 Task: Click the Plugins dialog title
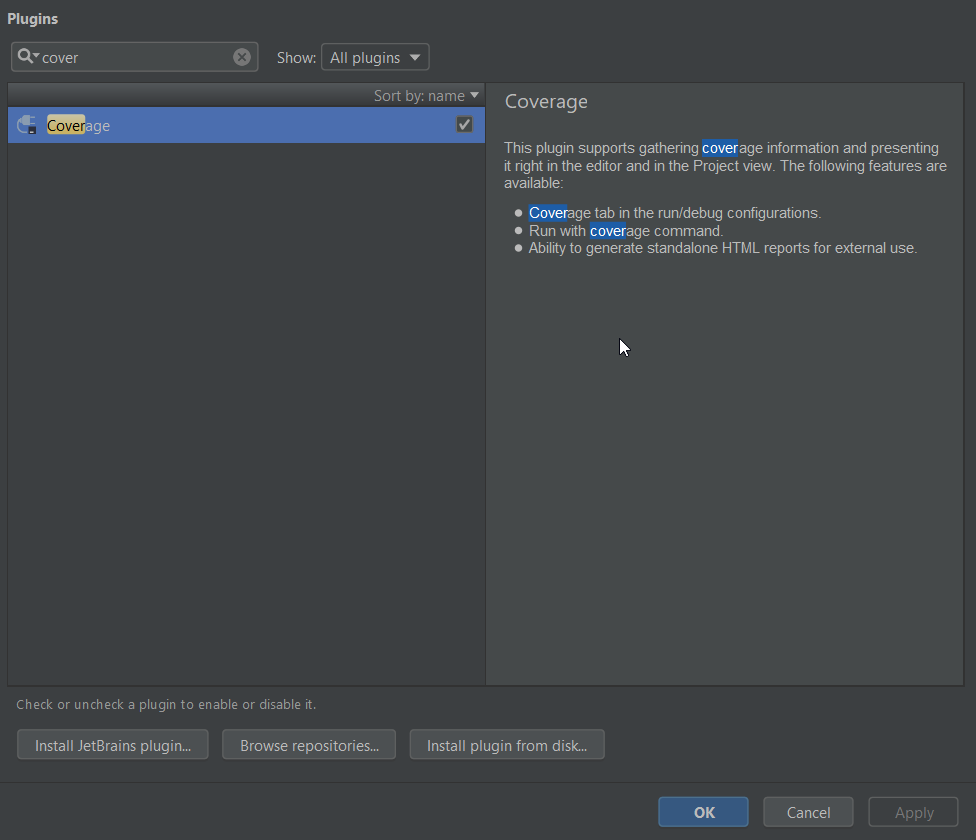click(32, 19)
